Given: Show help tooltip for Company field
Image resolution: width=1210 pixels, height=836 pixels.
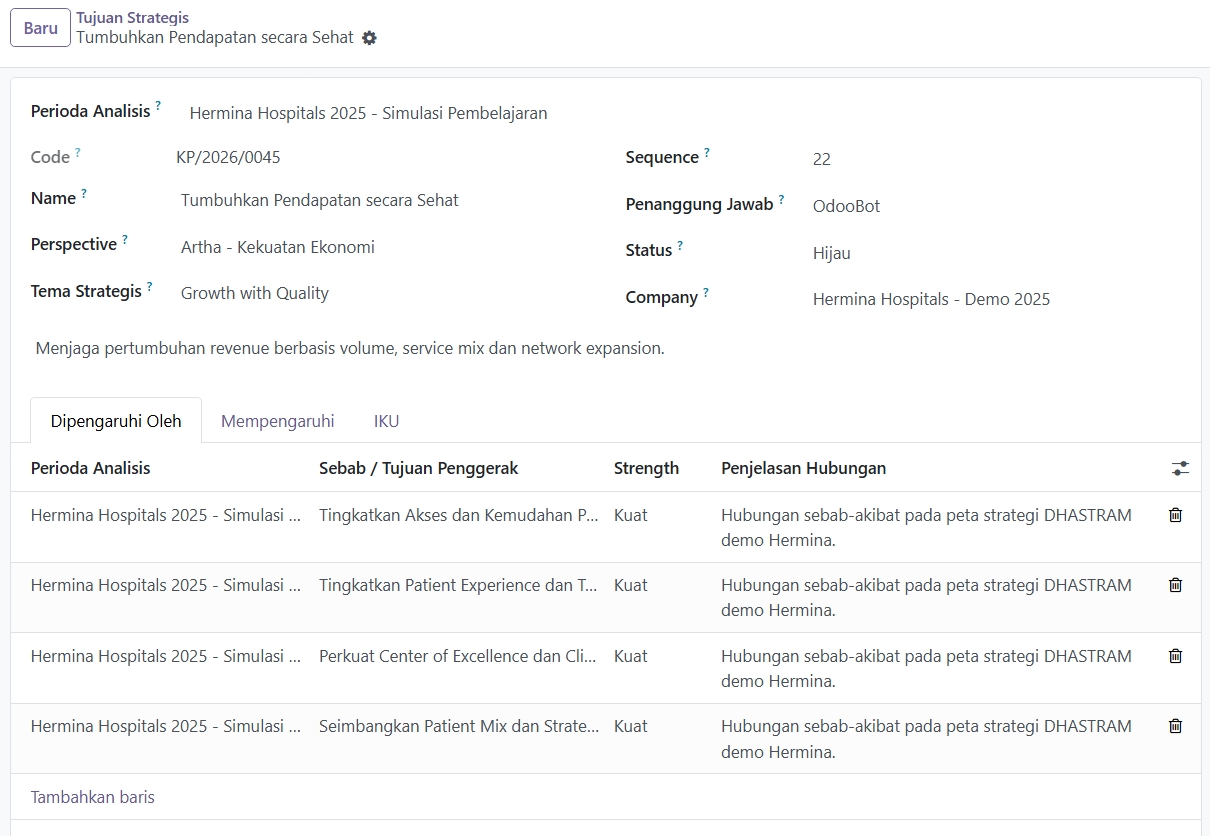Looking at the screenshot, I should (x=706, y=292).
